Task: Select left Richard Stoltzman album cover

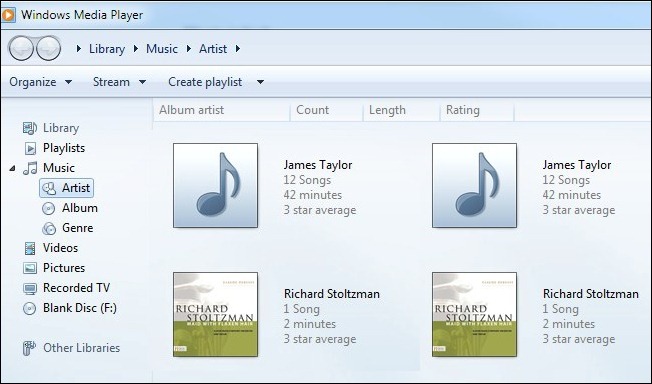Action: point(215,315)
